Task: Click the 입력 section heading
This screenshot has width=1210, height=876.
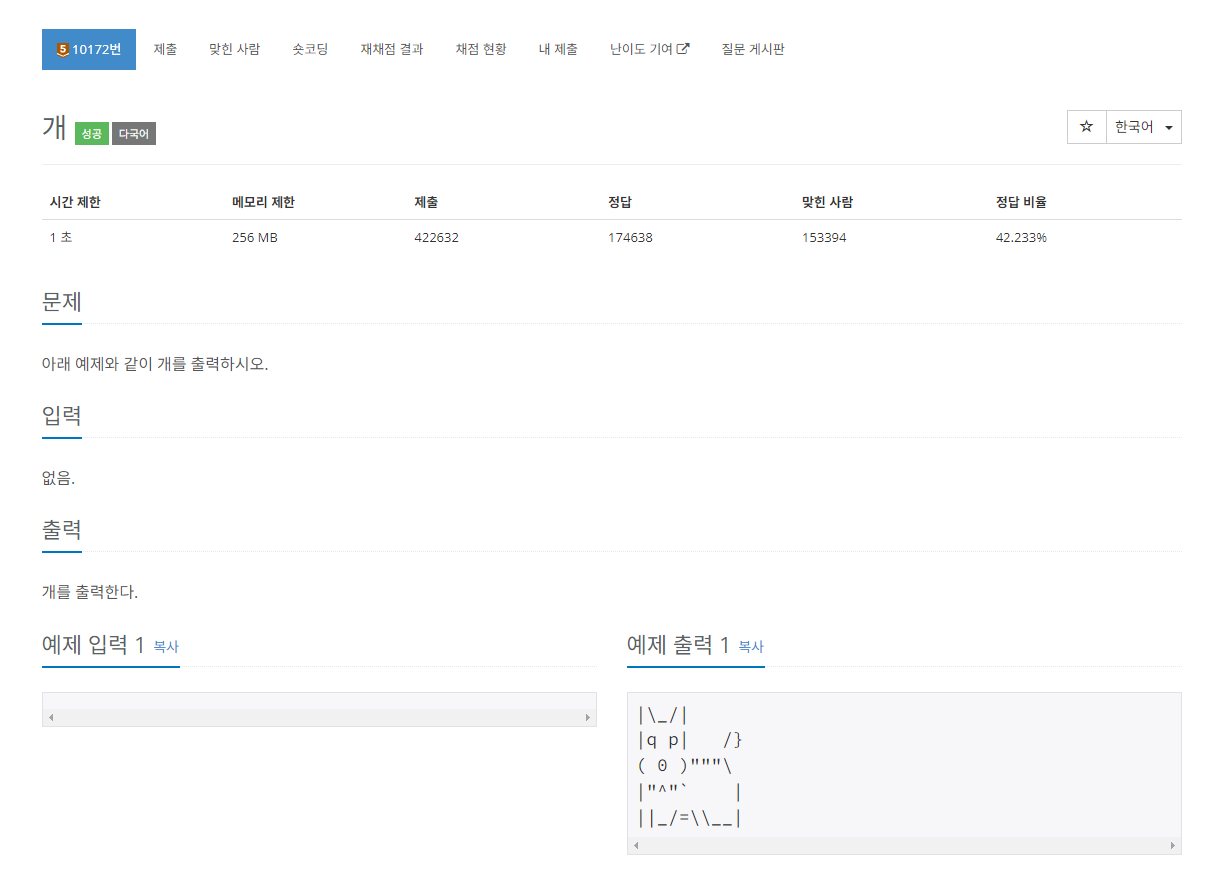Action: point(62,415)
